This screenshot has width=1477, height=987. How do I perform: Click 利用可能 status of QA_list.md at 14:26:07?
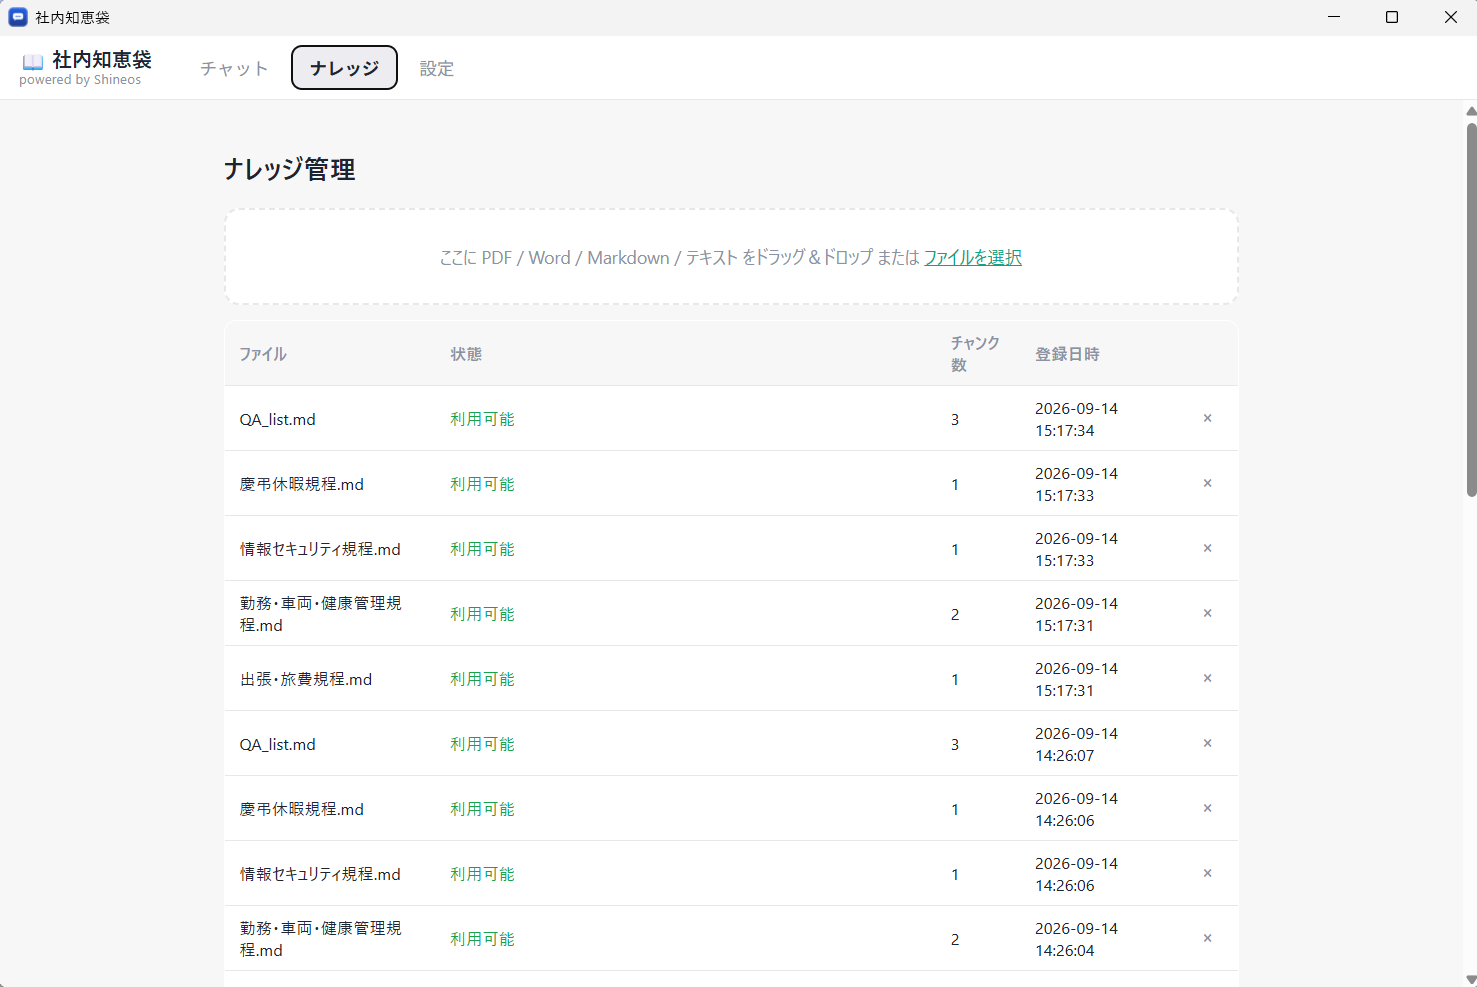(x=482, y=744)
